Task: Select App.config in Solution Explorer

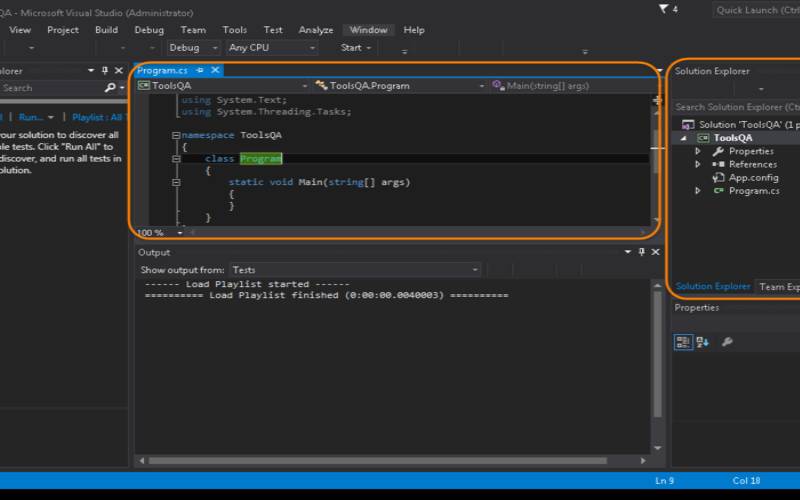Action: pyautogui.click(x=753, y=177)
